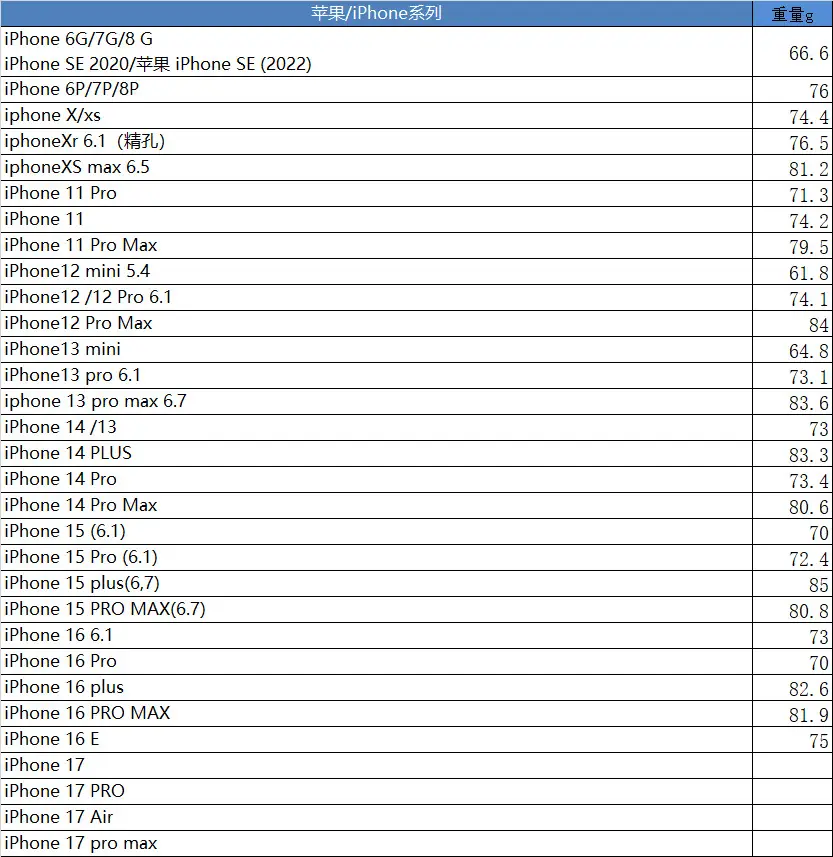Select the iphone X/xs row cell
Viewport: 833px width, 857px height.
coord(376,116)
